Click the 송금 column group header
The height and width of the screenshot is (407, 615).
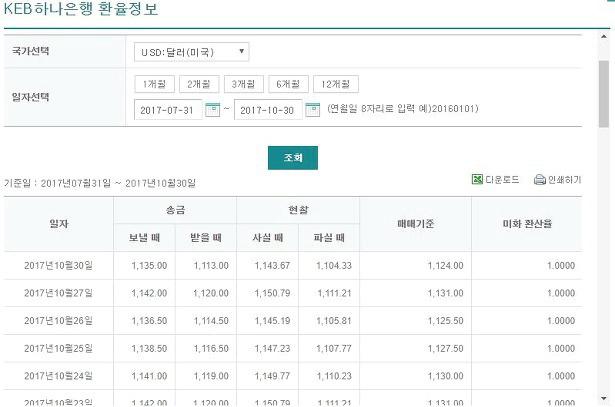tap(175, 210)
